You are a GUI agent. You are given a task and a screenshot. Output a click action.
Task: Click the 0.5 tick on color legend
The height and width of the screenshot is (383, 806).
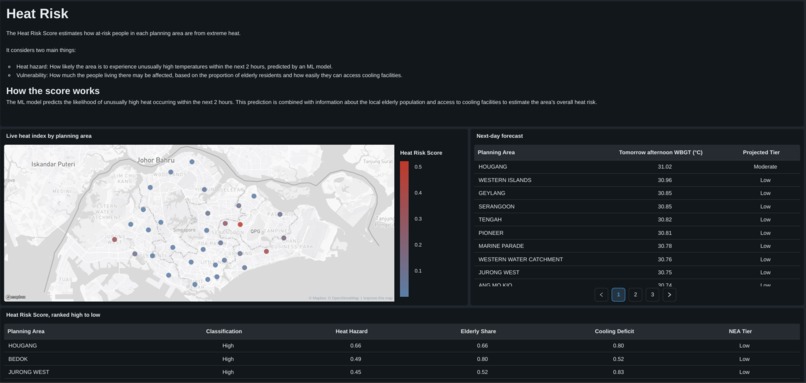pyautogui.click(x=418, y=167)
